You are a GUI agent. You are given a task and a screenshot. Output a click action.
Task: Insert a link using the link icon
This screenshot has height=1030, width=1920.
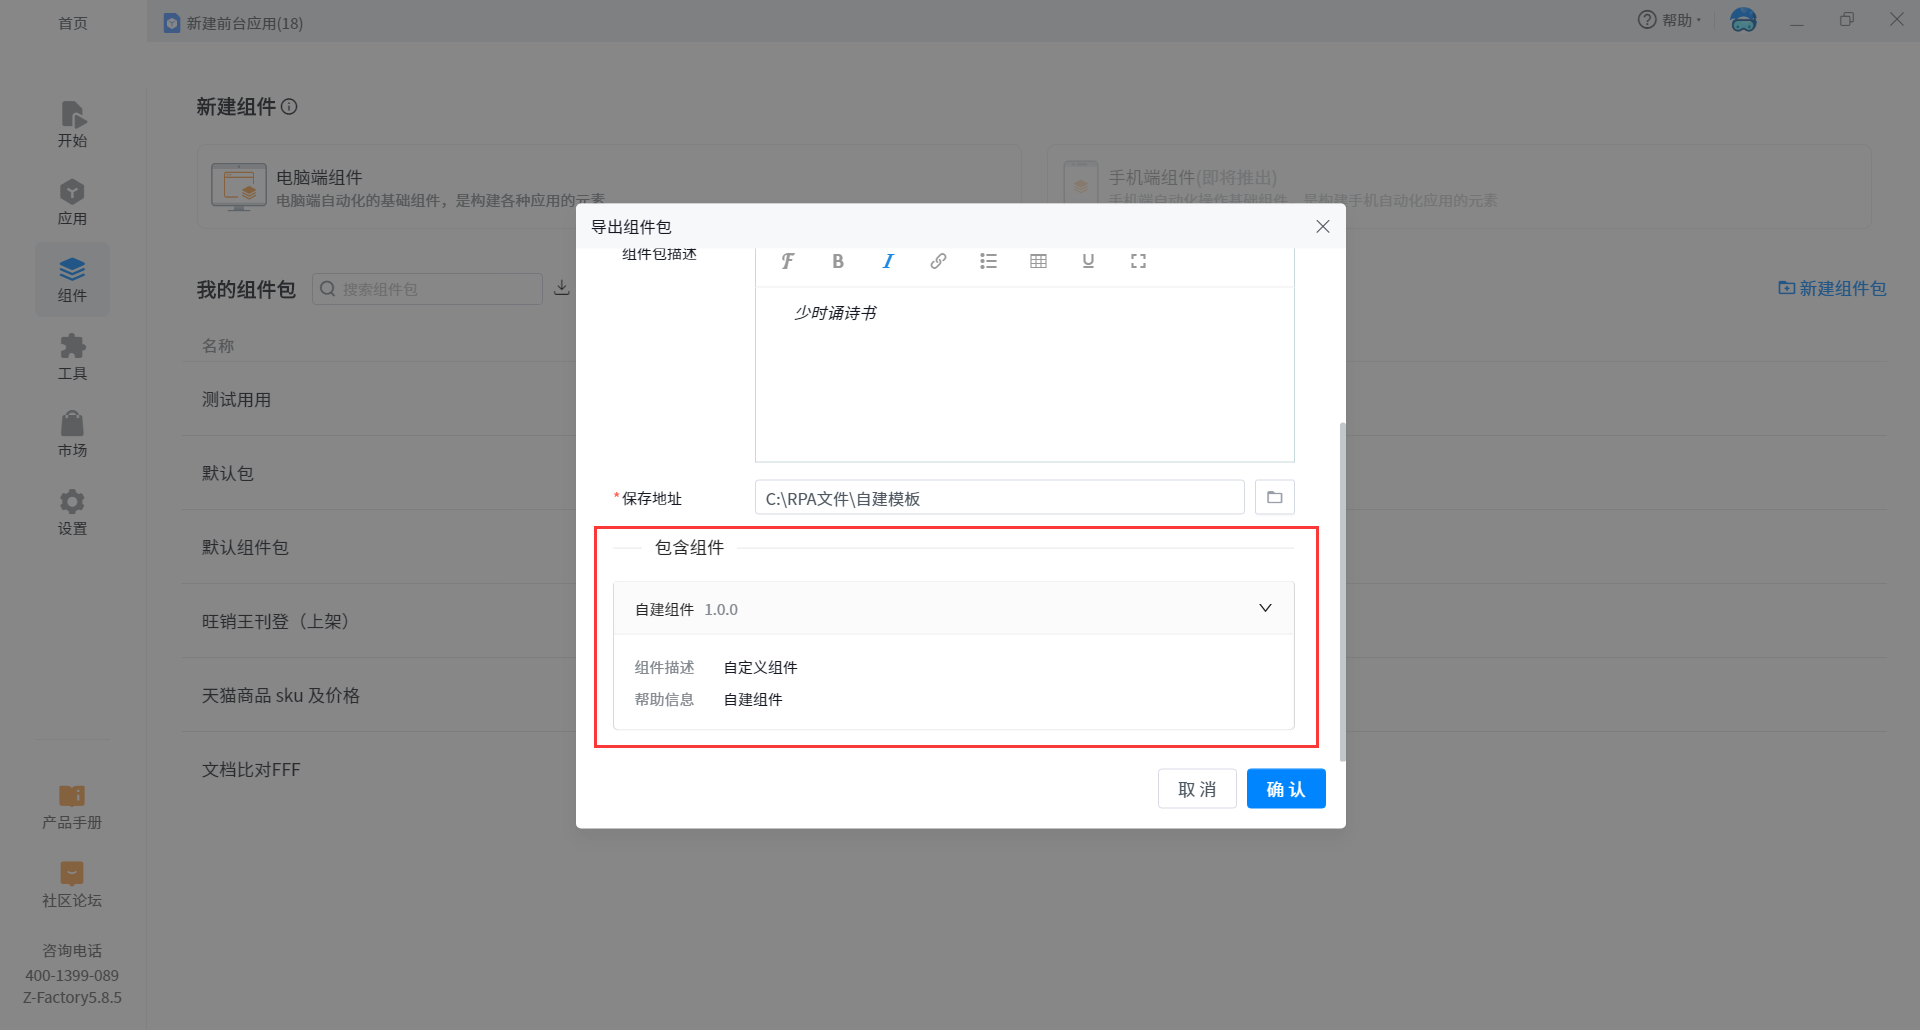coord(938,261)
